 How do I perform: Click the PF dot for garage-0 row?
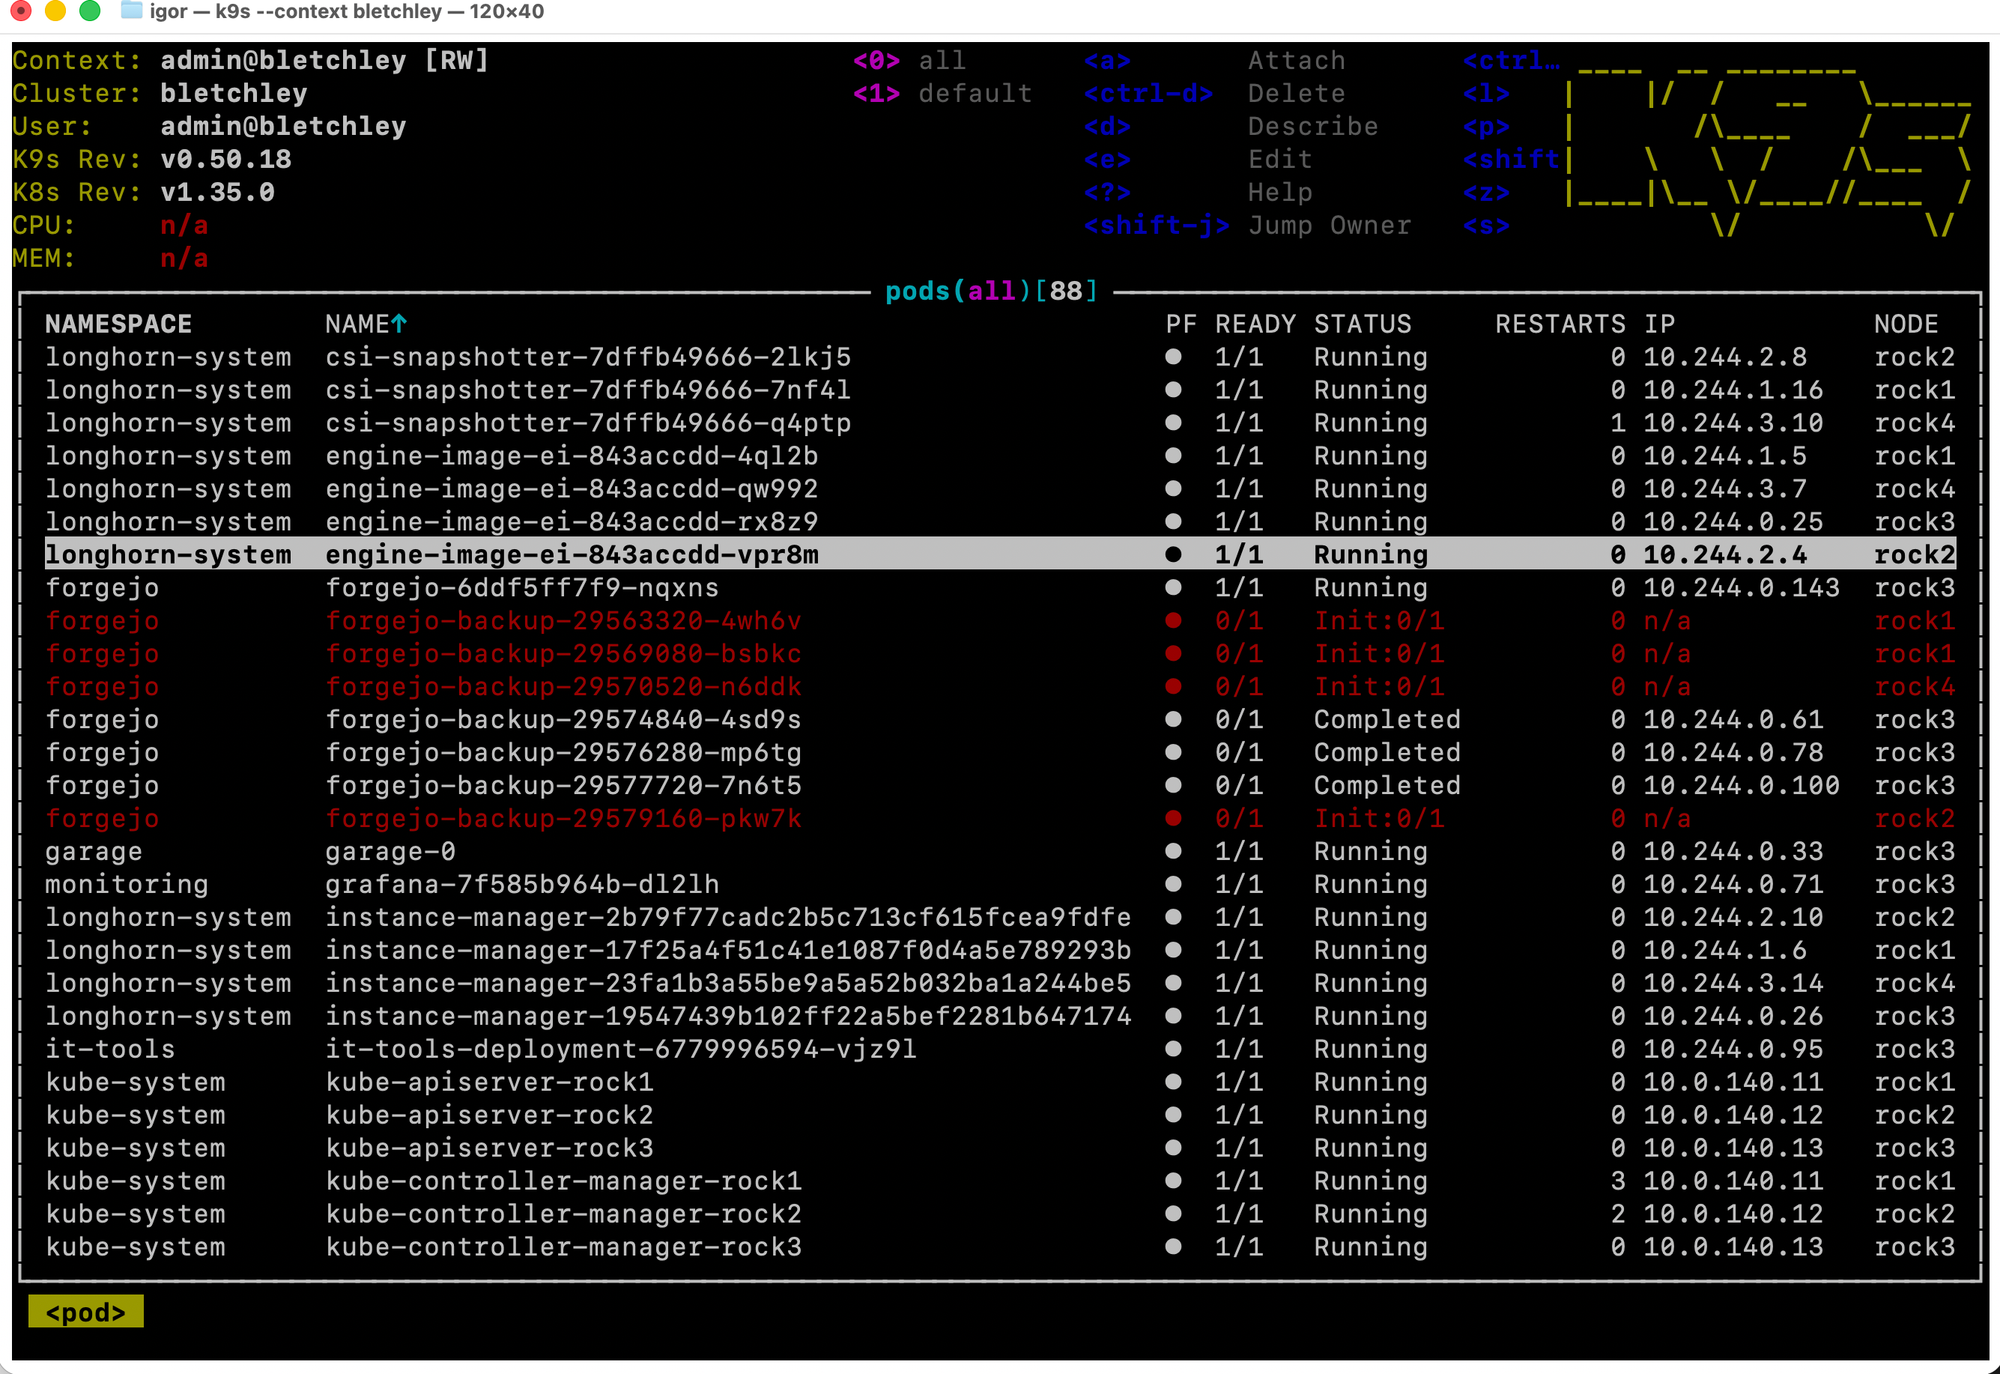pos(1173,852)
